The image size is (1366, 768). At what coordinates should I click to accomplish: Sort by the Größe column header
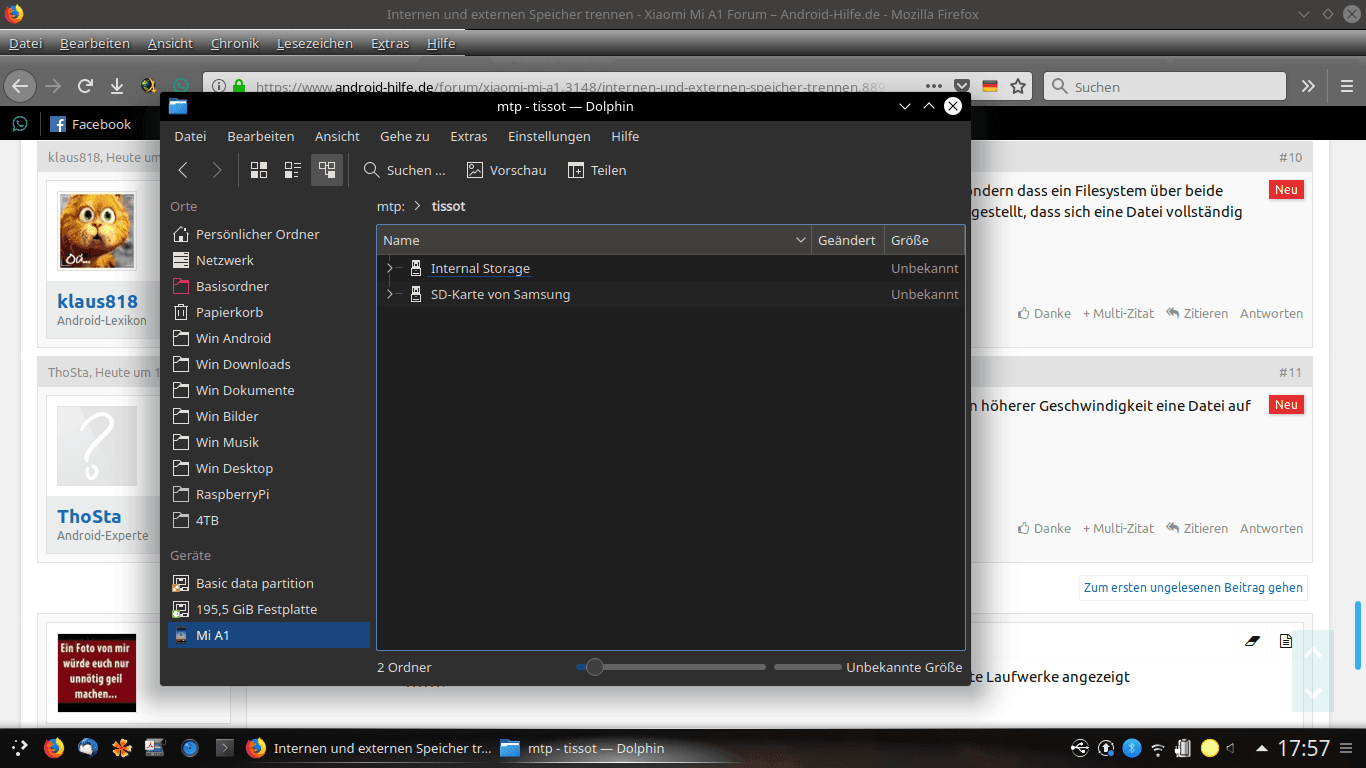924,240
